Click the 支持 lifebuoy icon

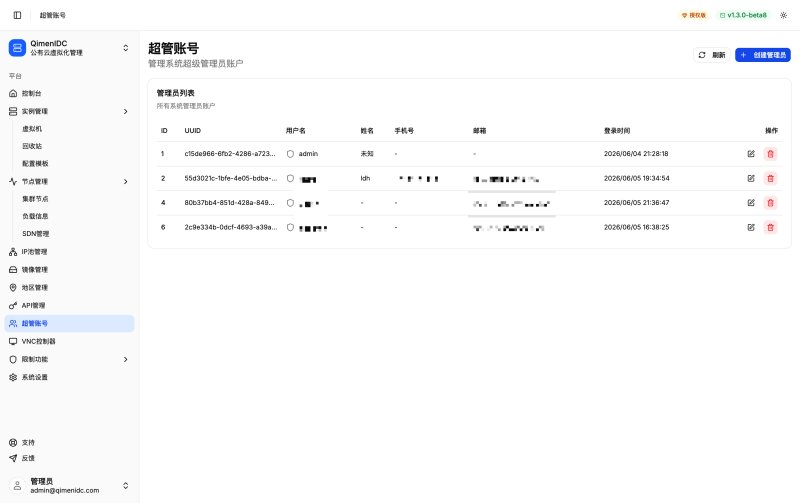13,443
